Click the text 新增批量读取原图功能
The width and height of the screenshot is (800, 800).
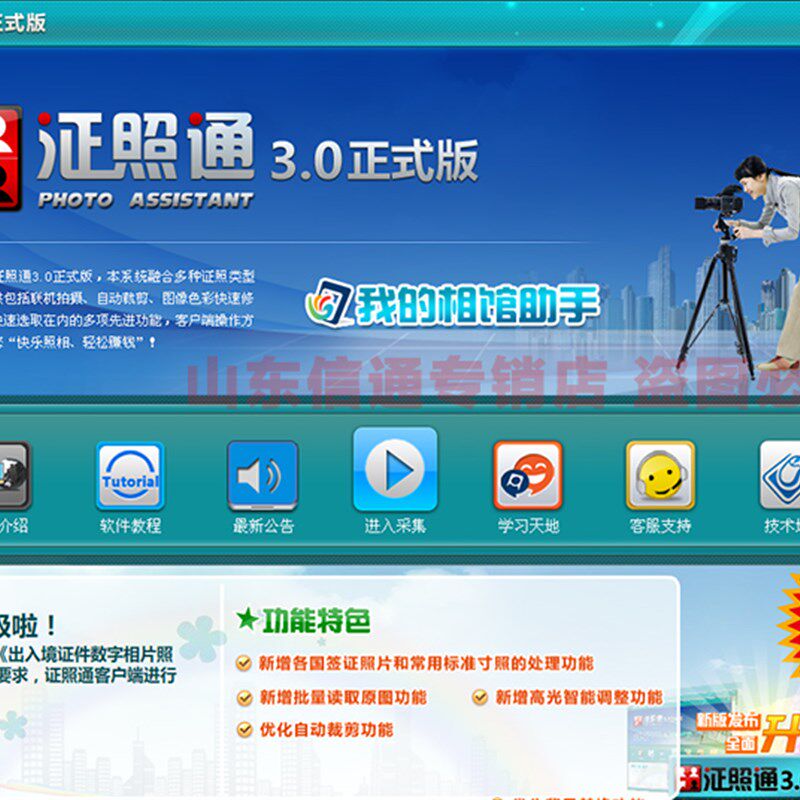(x=343, y=697)
